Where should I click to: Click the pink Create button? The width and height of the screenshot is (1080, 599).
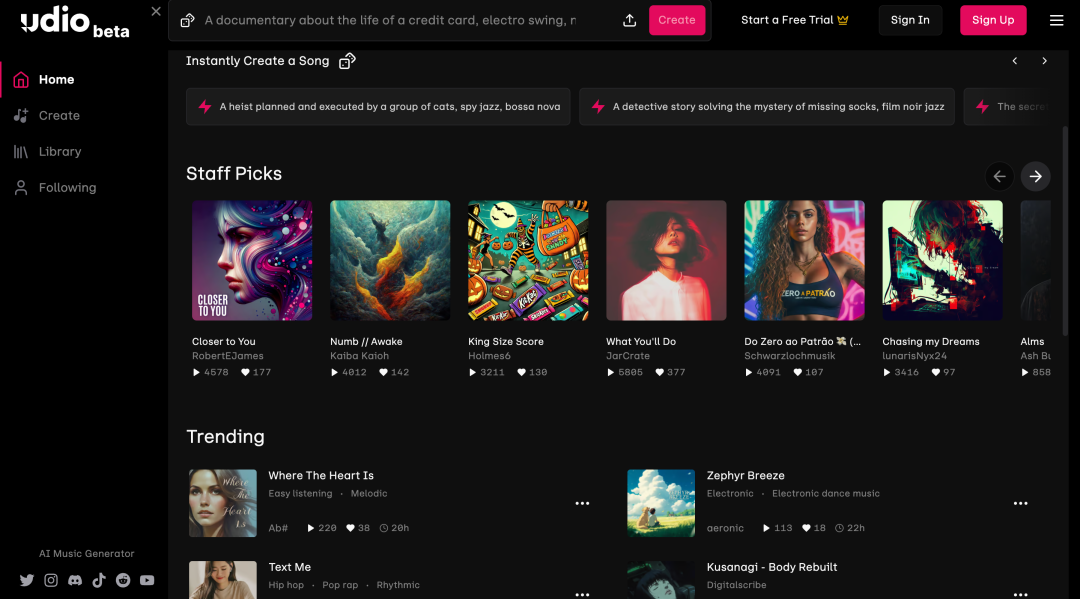(677, 20)
